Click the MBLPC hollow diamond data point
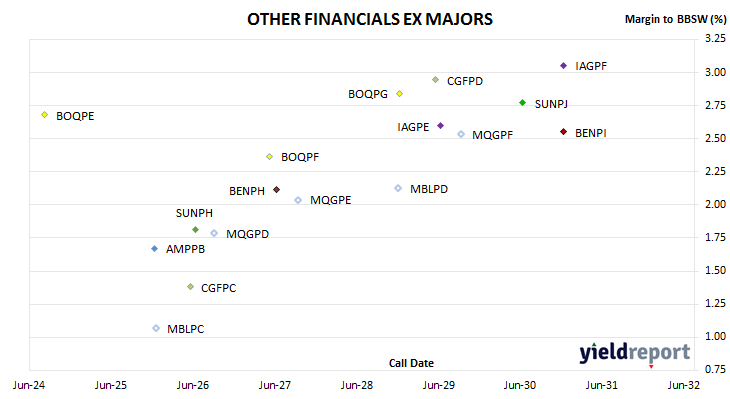The height and width of the screenshot is (399, 730). pyautogui.click(x=156, y=328)
